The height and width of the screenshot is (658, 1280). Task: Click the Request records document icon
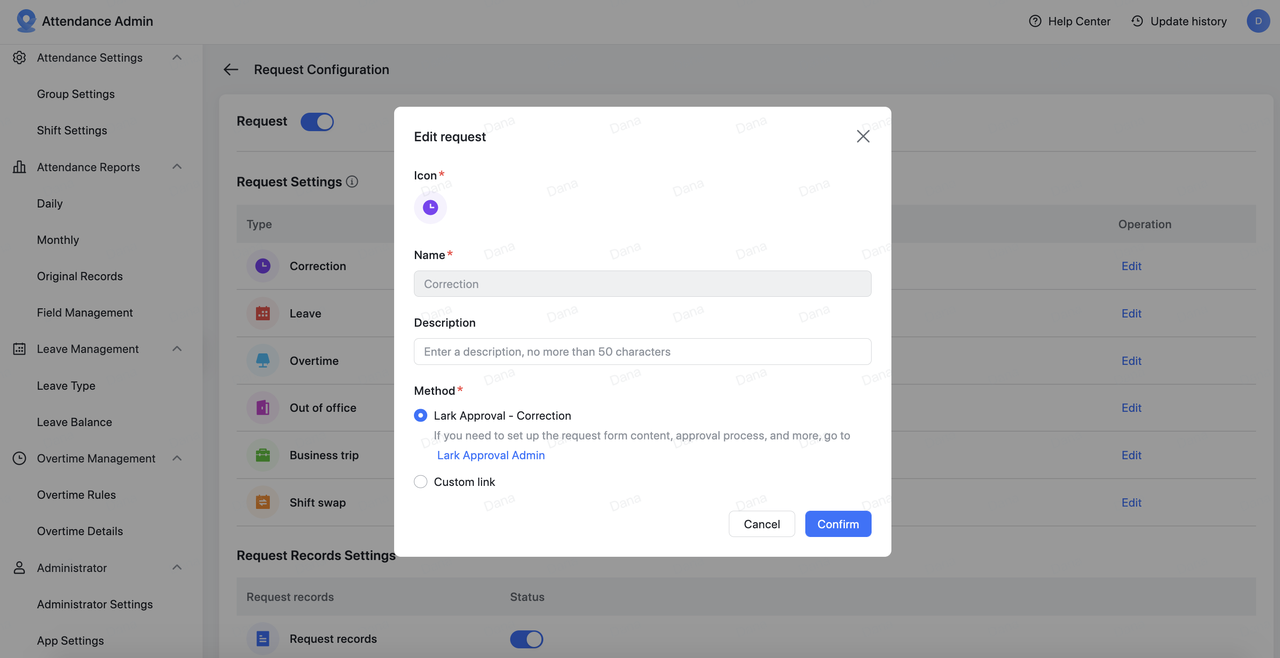[263, 639]
